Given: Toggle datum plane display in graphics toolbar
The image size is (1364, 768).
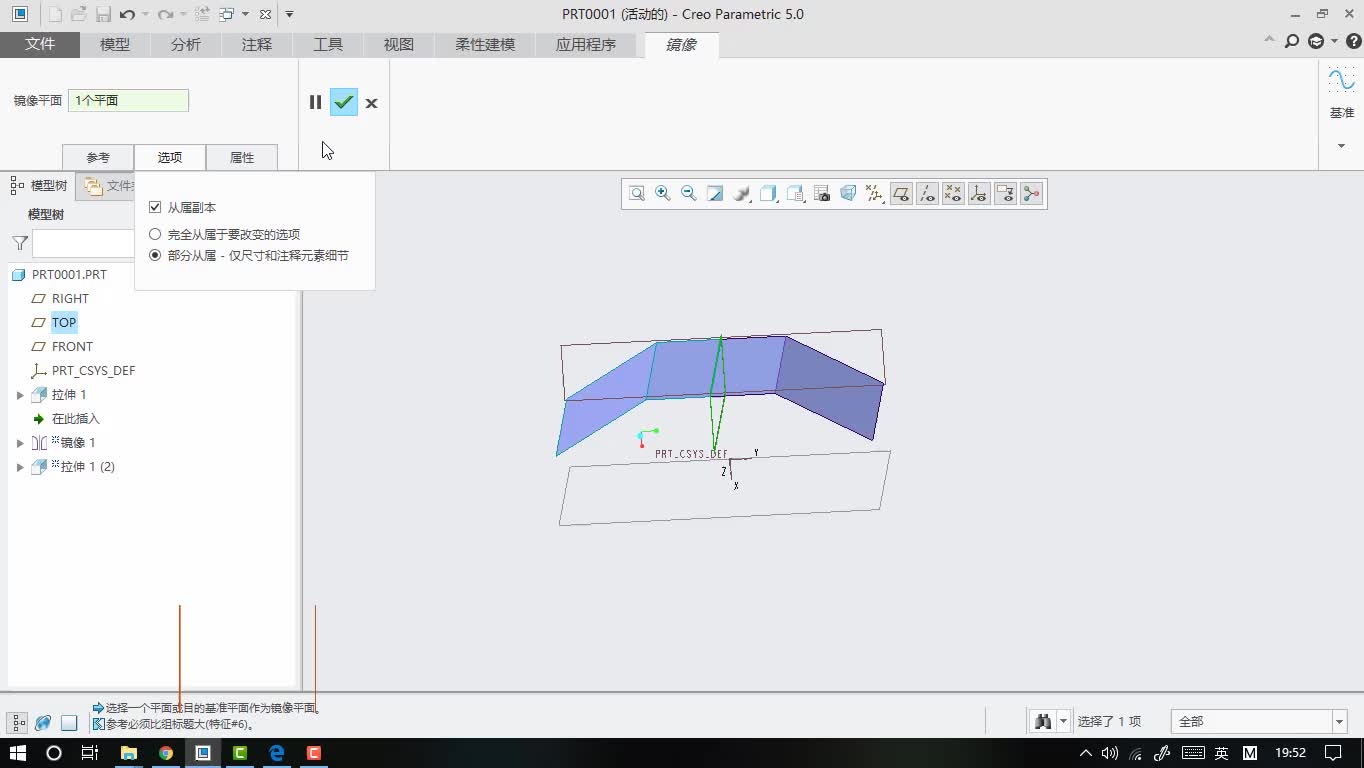Looking at the screenshot, I should click(900, 193).
